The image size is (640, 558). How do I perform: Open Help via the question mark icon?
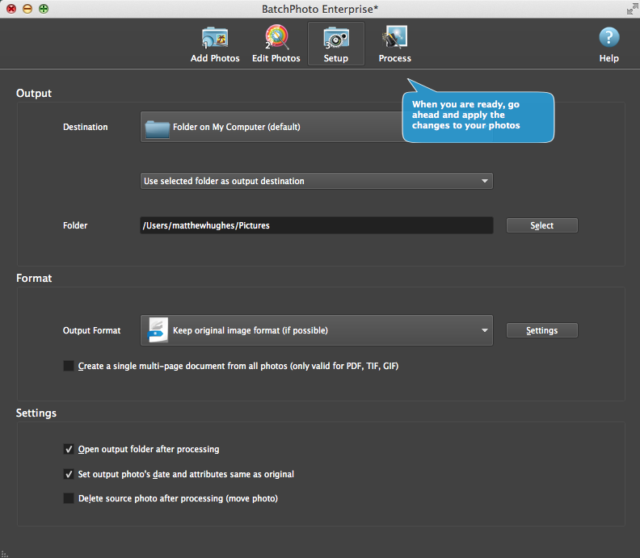pos(608,39)
